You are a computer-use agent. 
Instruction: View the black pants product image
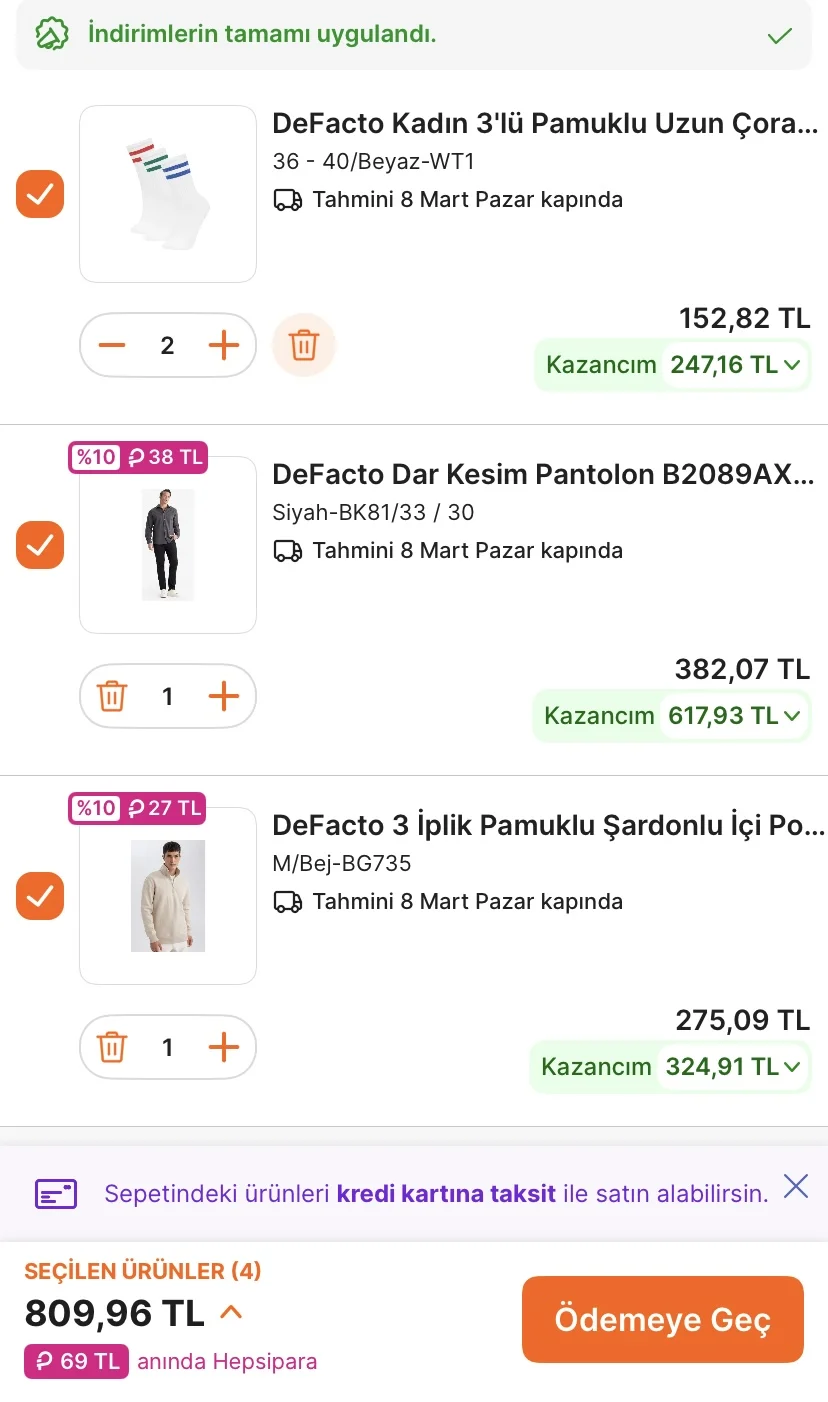pyautogui.click(x=168, y=545)
